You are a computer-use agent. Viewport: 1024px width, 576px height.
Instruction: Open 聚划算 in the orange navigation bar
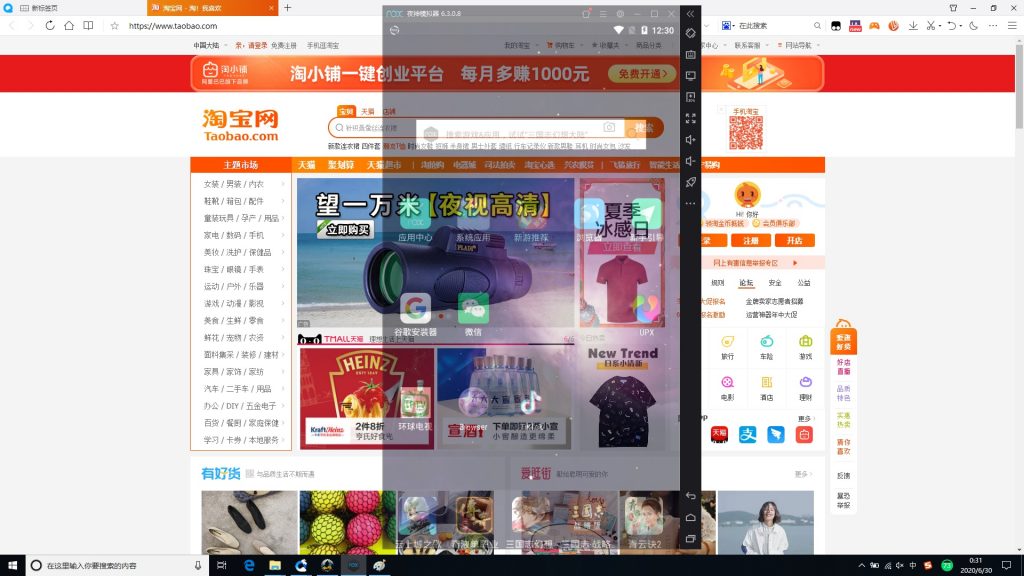pyautogui.click(x=341, y=165)
